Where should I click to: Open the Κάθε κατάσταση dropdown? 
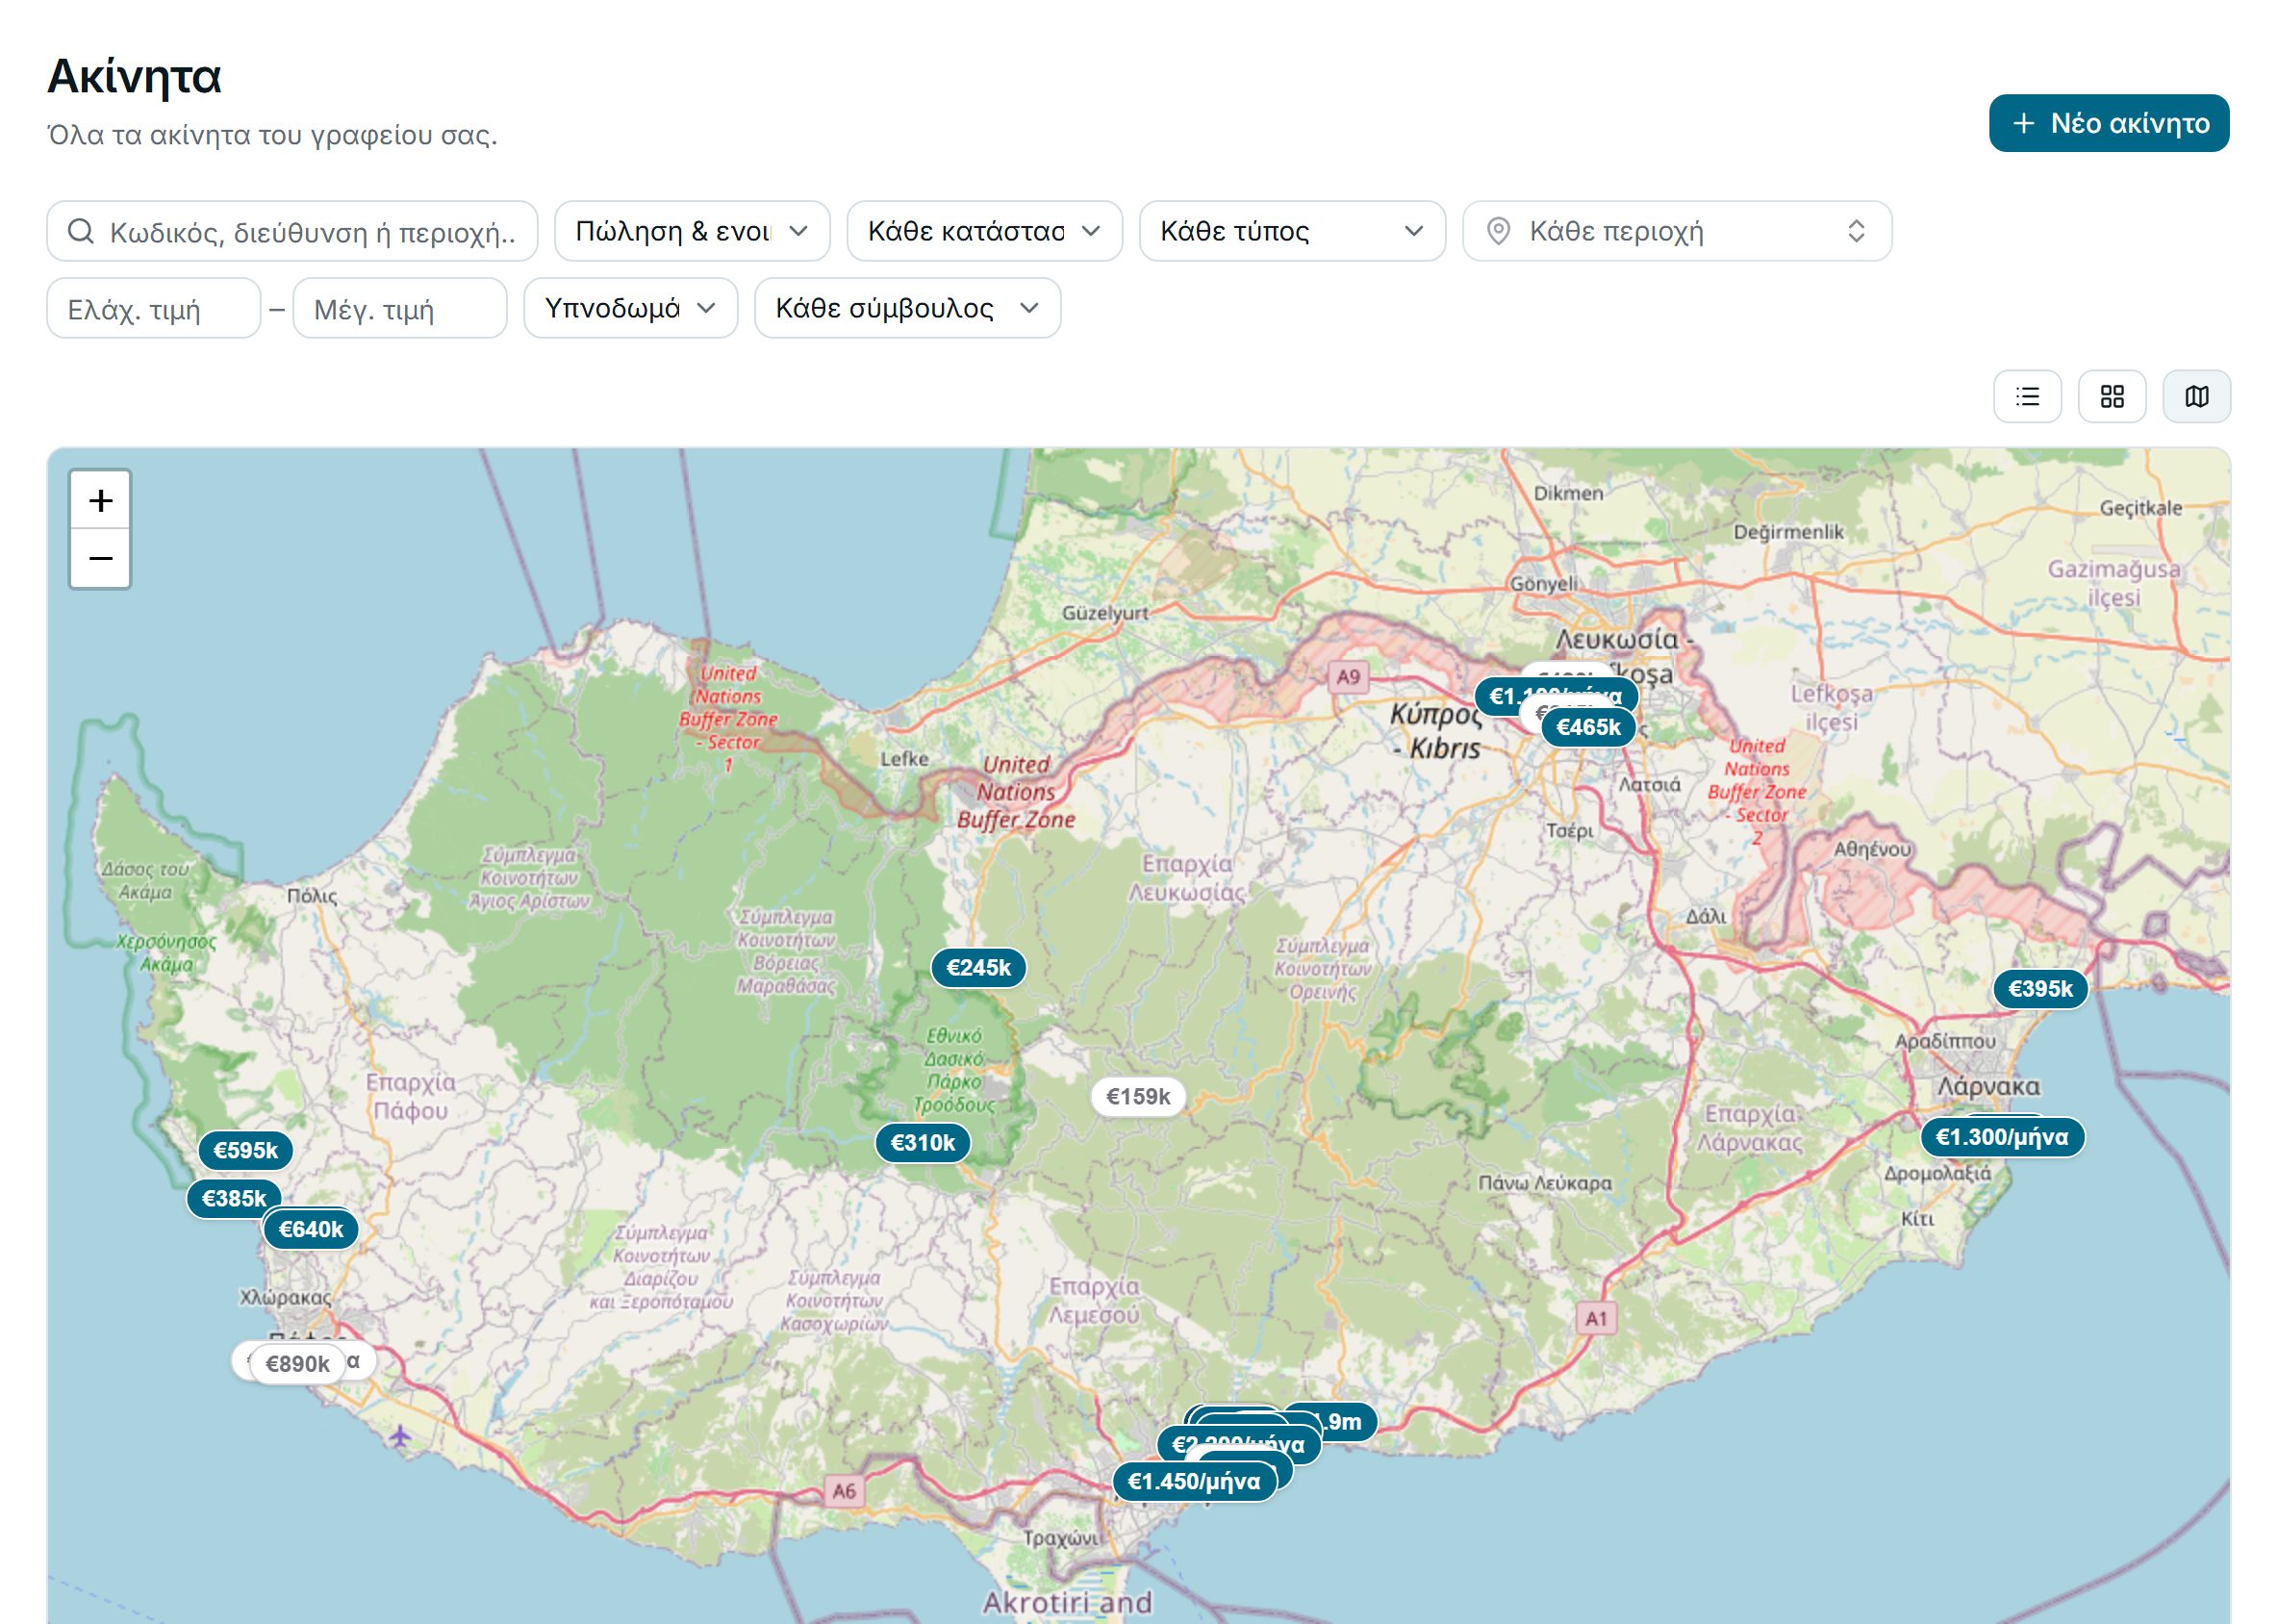(x=985, y=231)
